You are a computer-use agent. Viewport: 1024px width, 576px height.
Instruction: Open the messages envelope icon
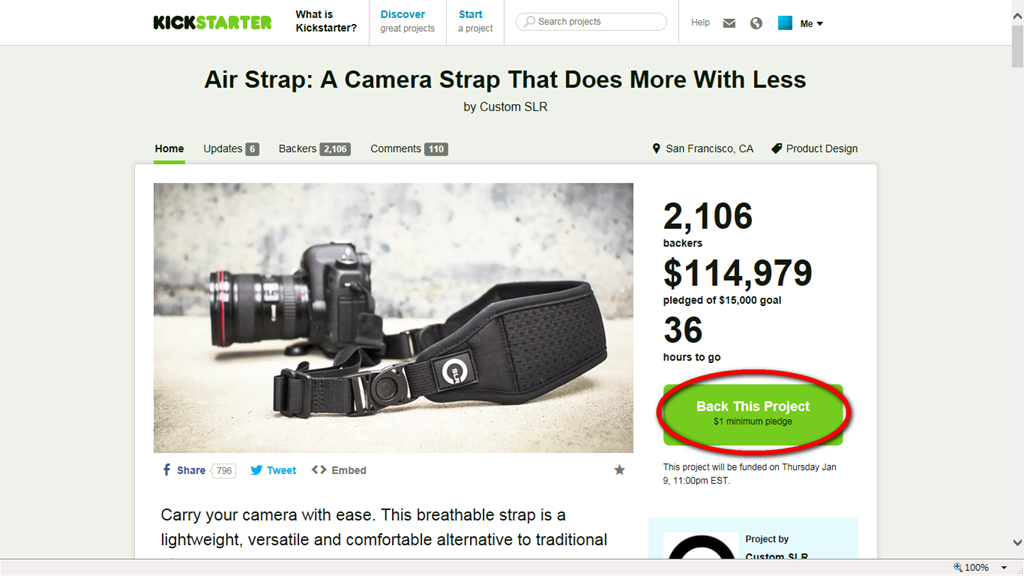[729, 24]
